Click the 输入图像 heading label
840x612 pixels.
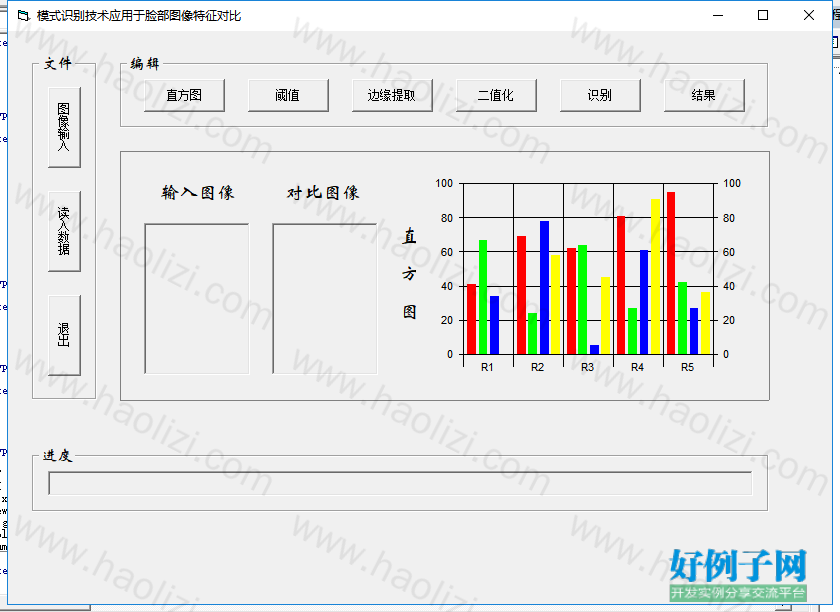(x=198, y=192)
